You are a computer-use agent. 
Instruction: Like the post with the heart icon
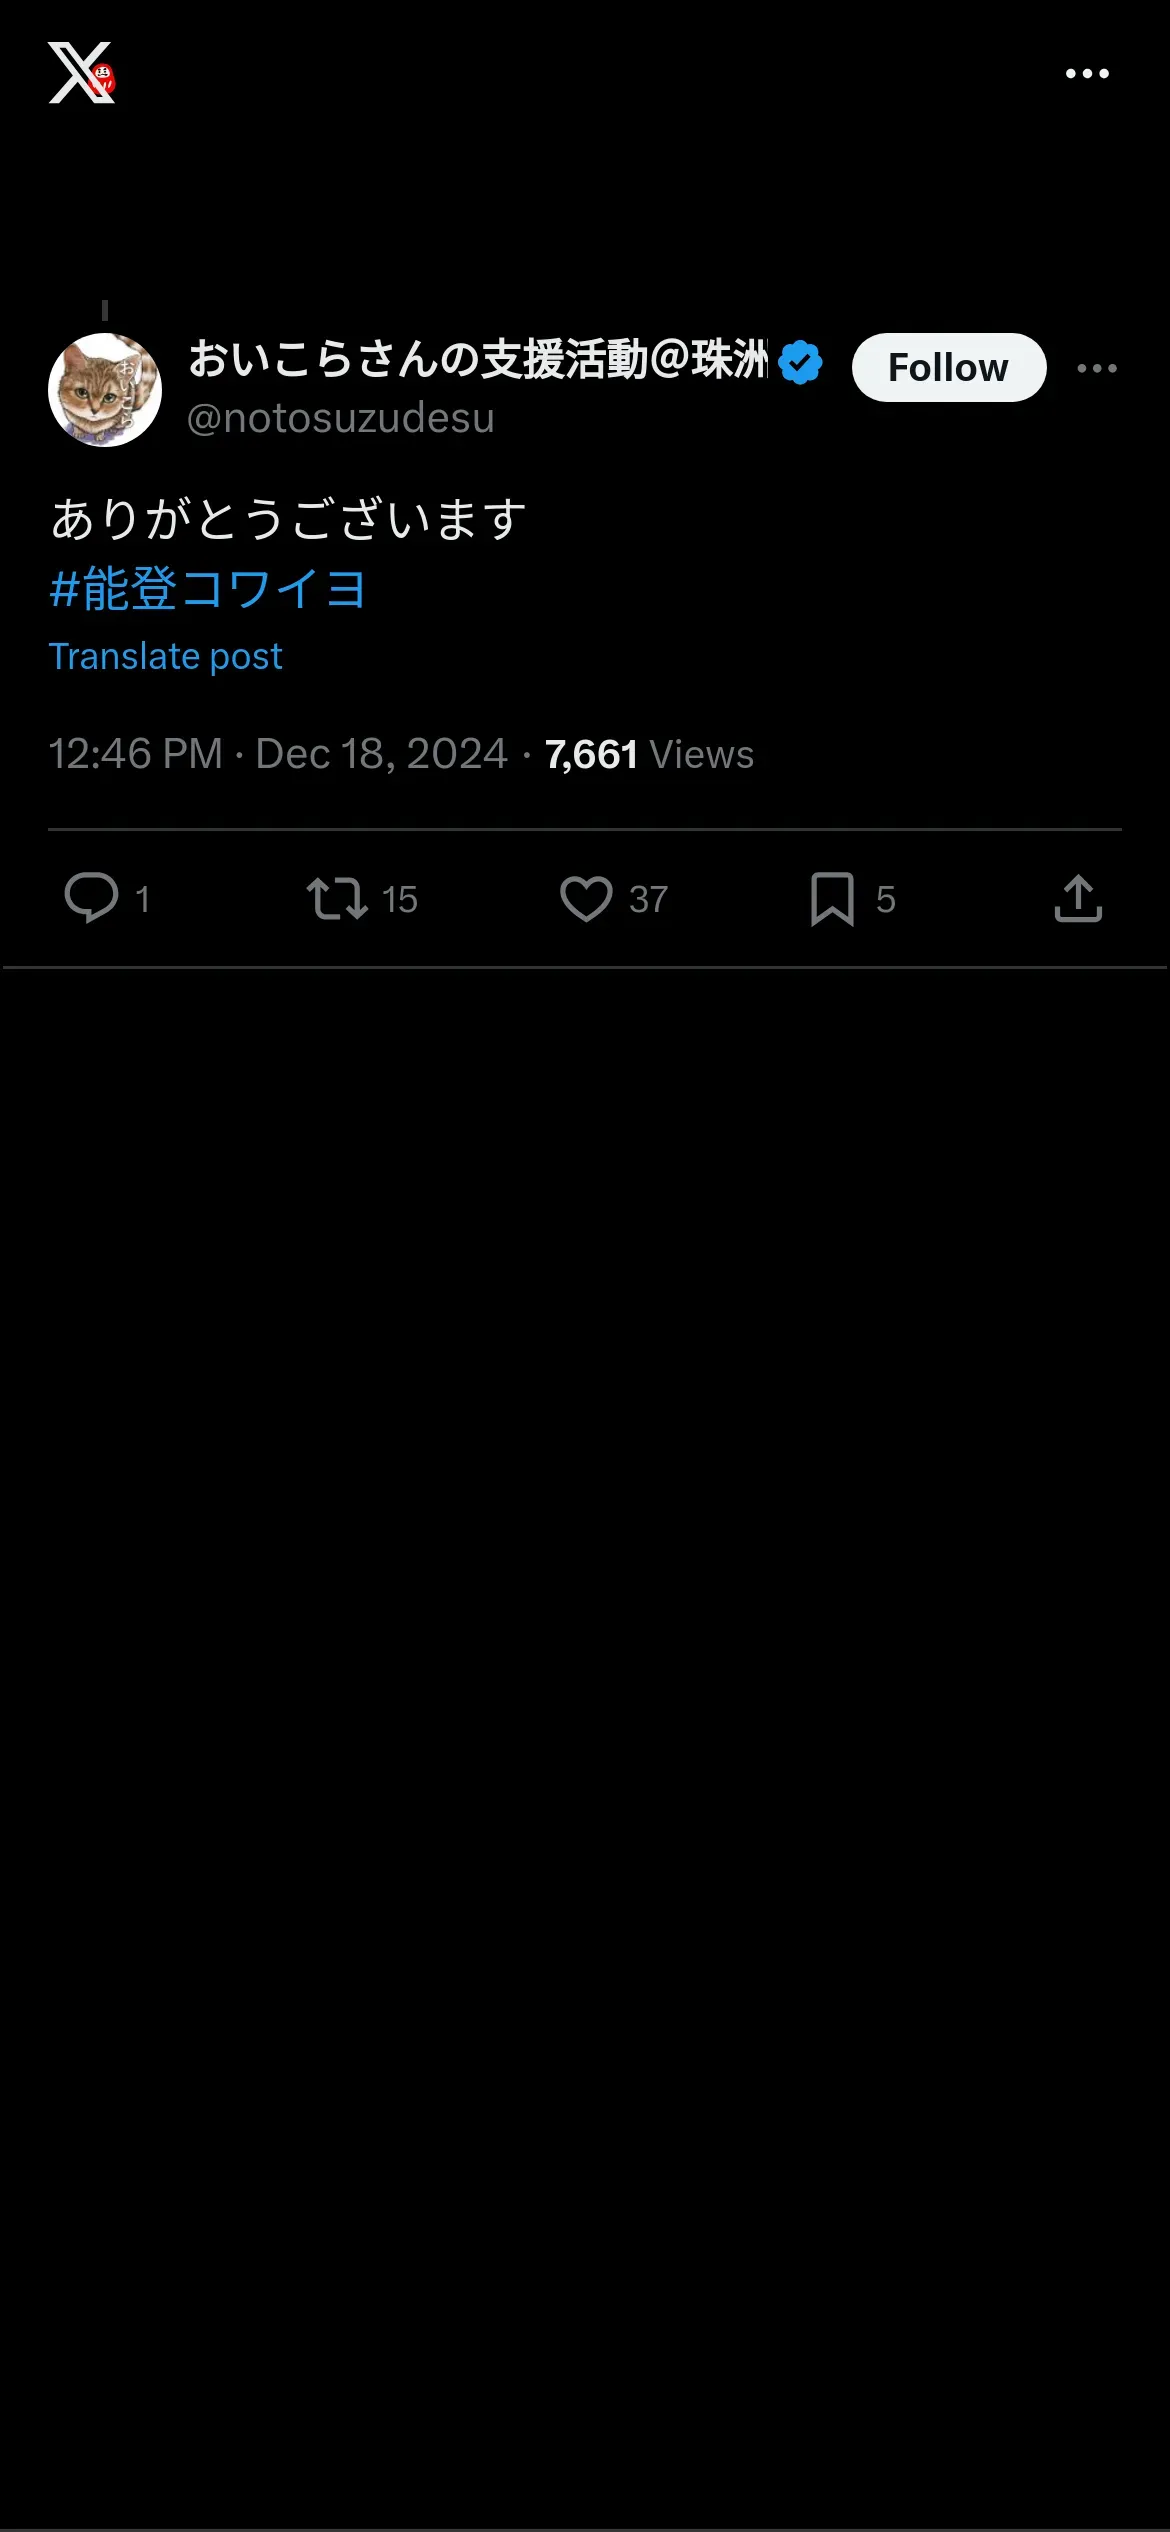(x=586, y=898)
